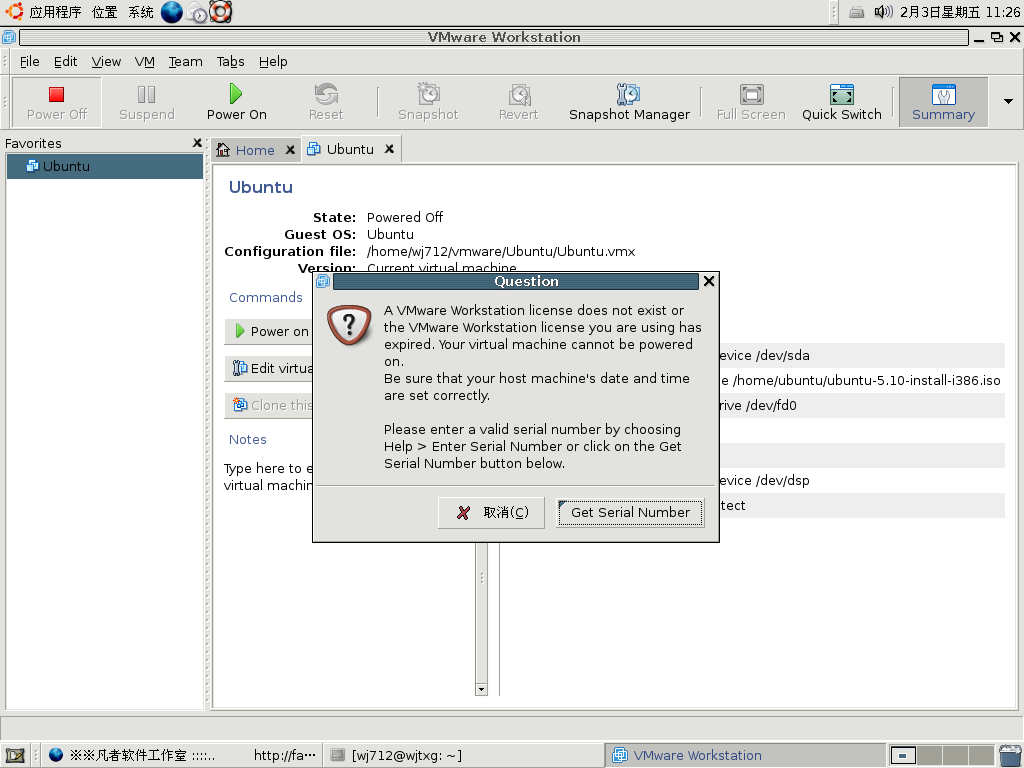Image resolution: width=1024 pixels, height=768 pixels.
Task: Click the date and time clock
Action: 959,12
